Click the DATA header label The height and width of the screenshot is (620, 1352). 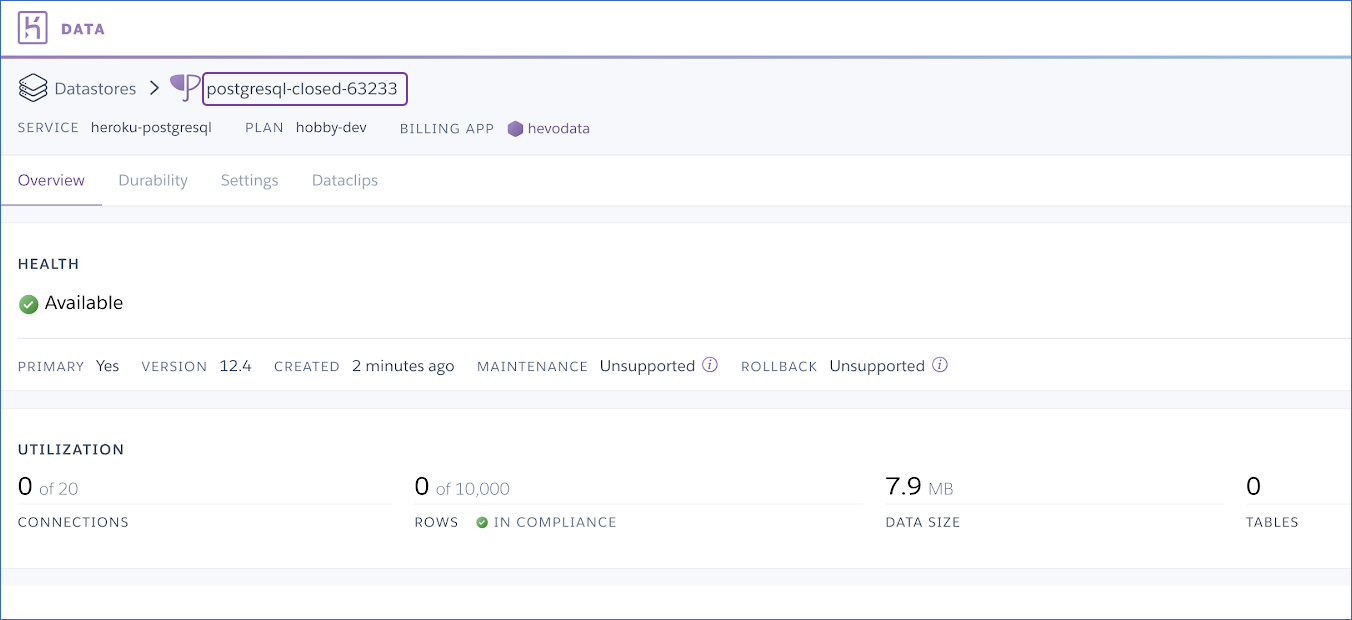(x=83, y=29)
